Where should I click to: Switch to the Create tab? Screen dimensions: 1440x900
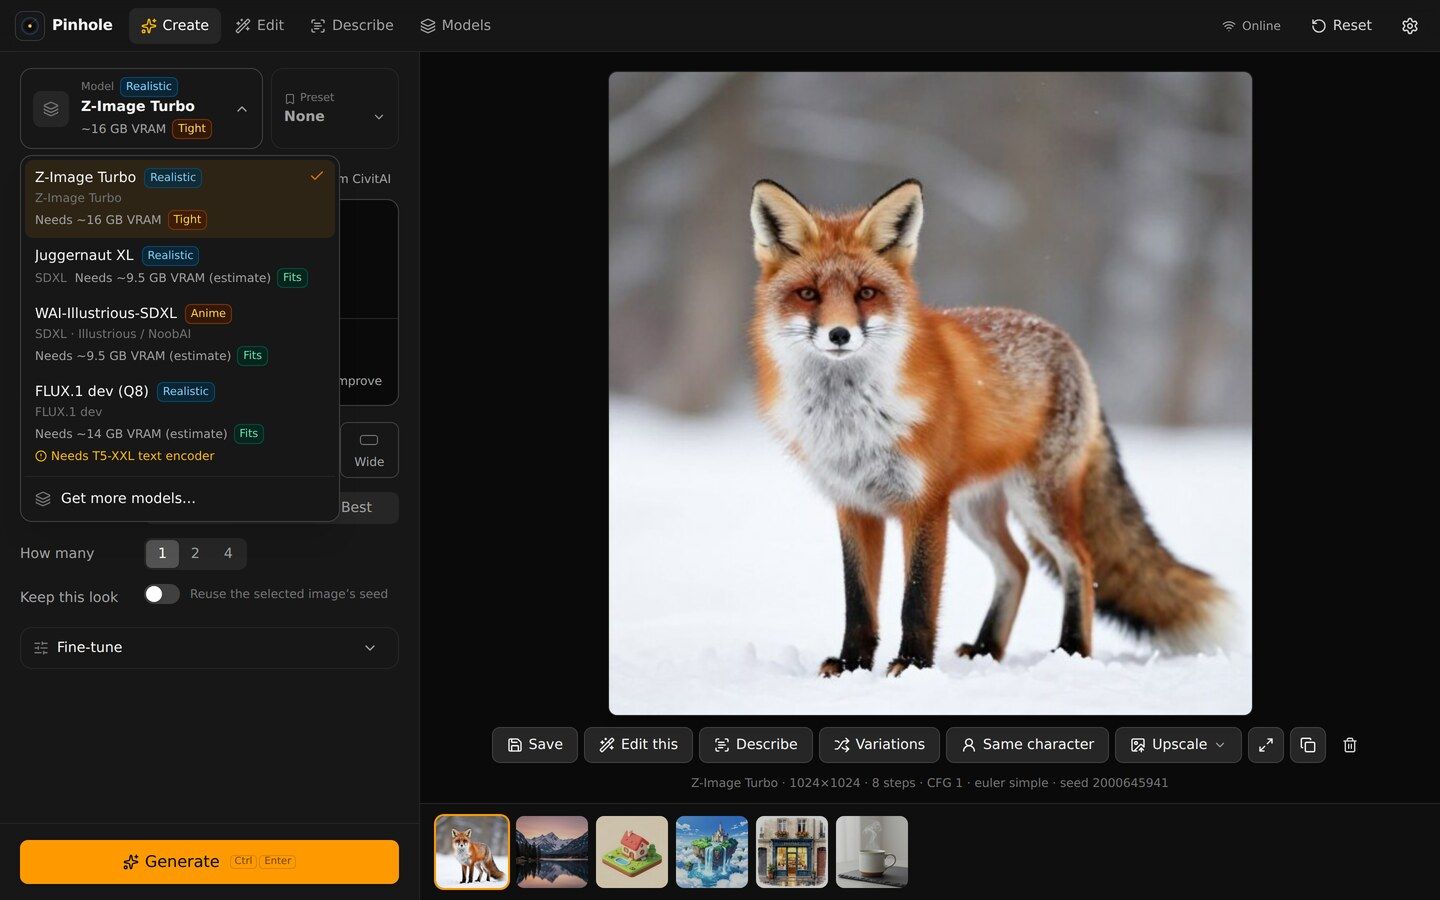(175, 26)
